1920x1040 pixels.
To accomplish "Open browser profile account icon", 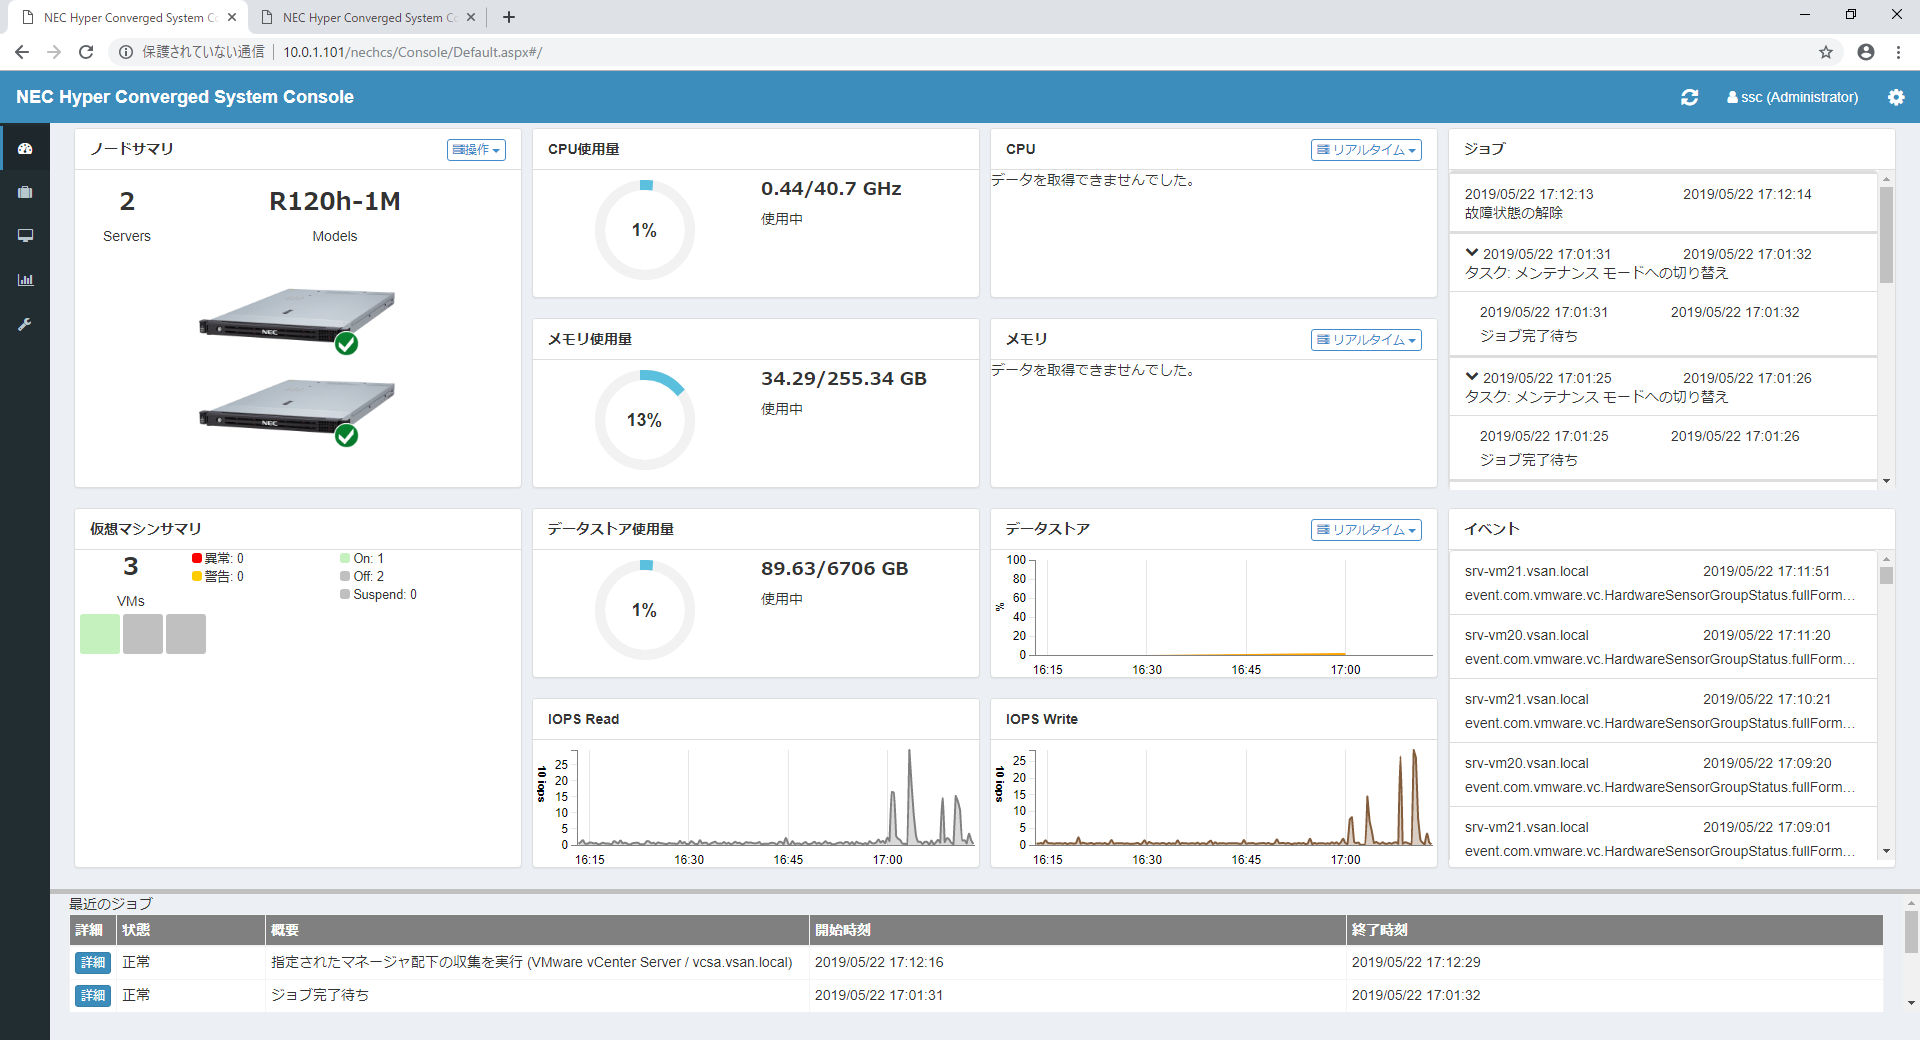I will tap(1866, 52).
